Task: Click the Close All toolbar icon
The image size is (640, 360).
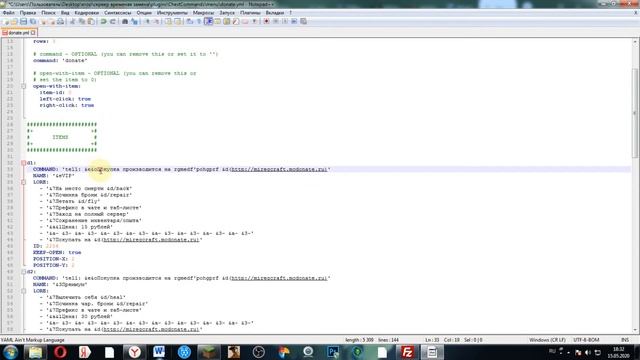Action: pyautogui.click(x=52, y=21)
